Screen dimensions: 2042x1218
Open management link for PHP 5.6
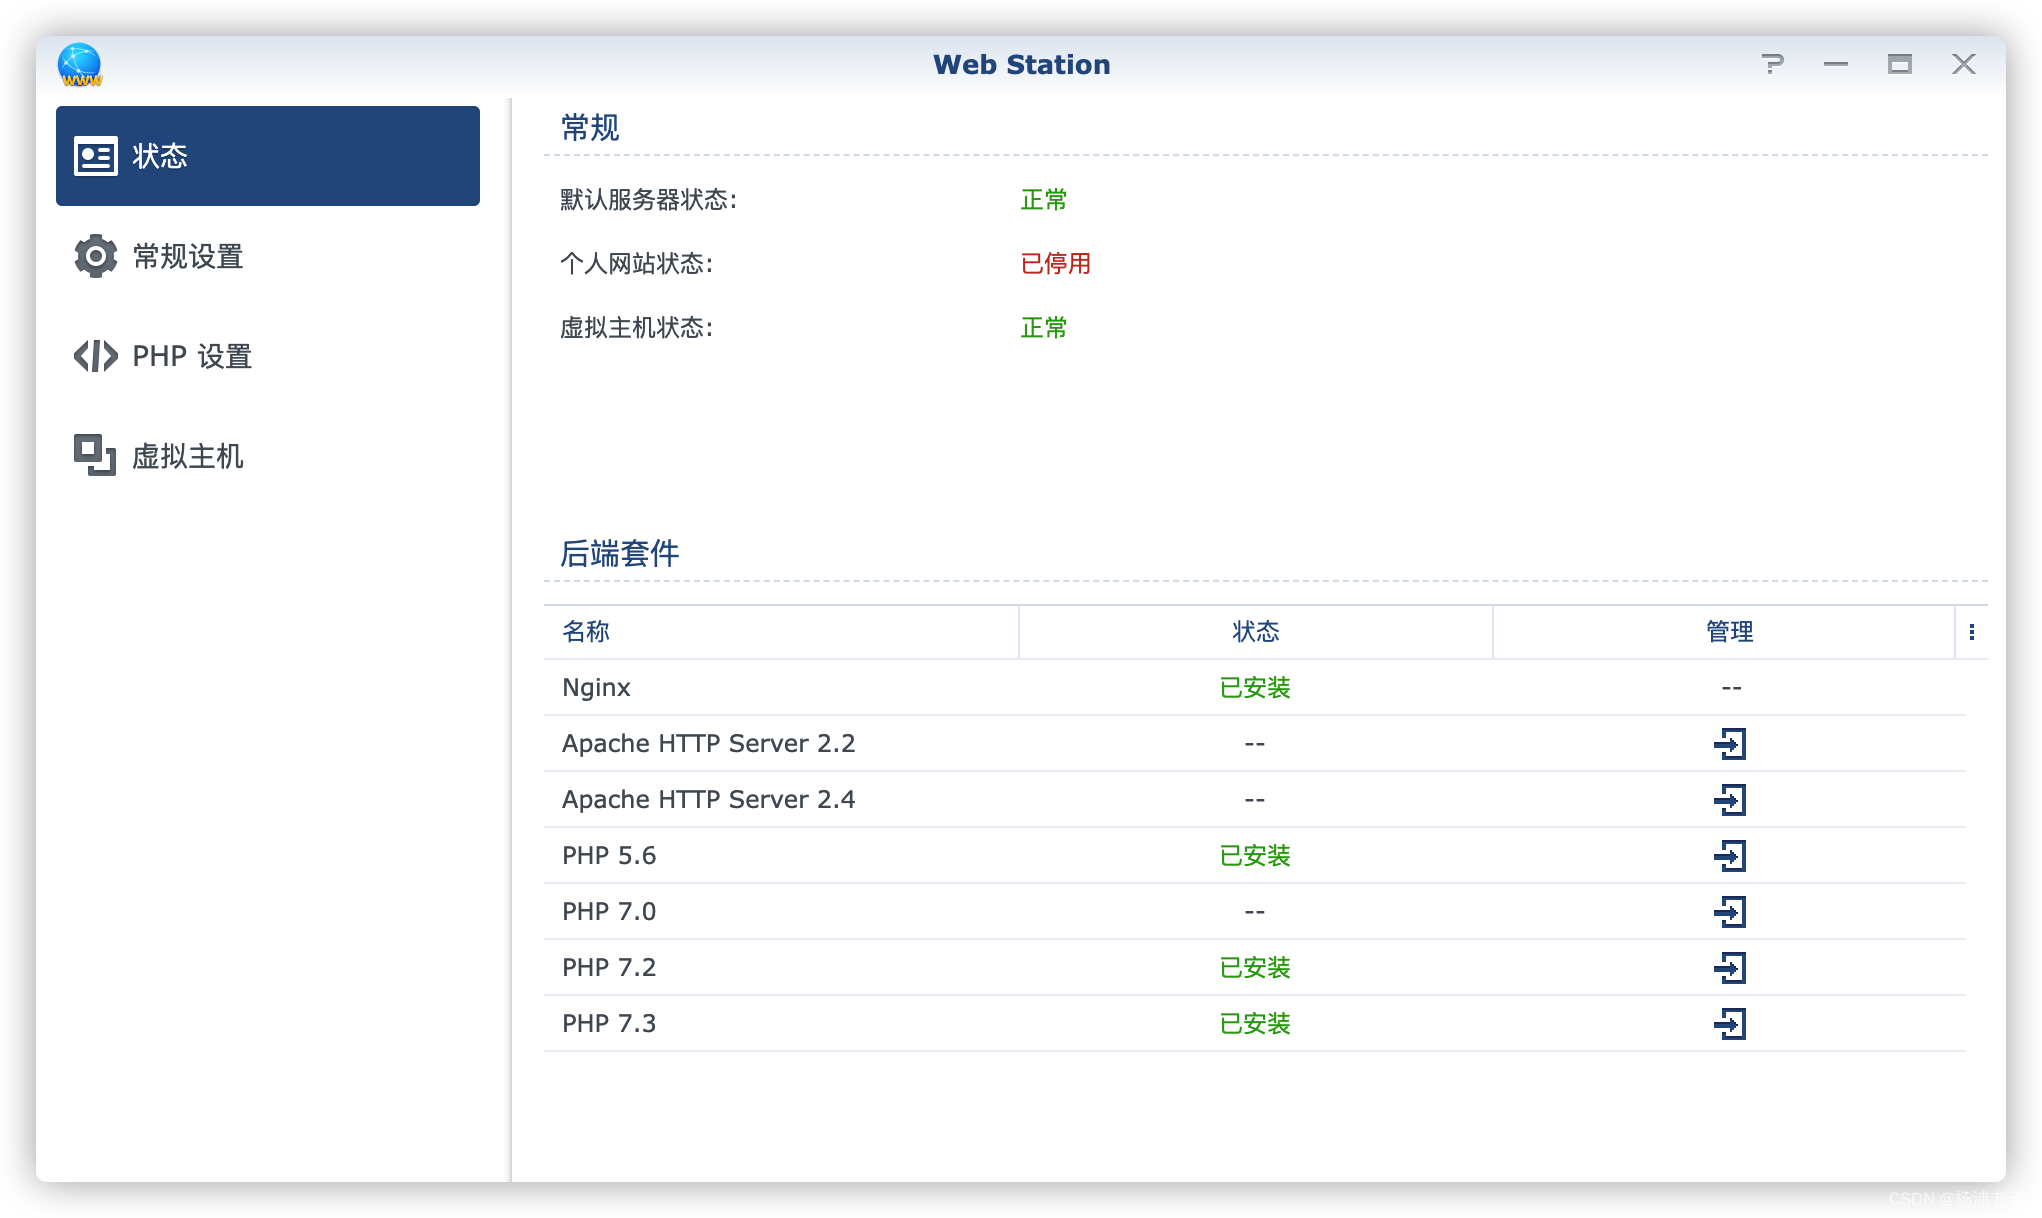tap(1730, 856)
